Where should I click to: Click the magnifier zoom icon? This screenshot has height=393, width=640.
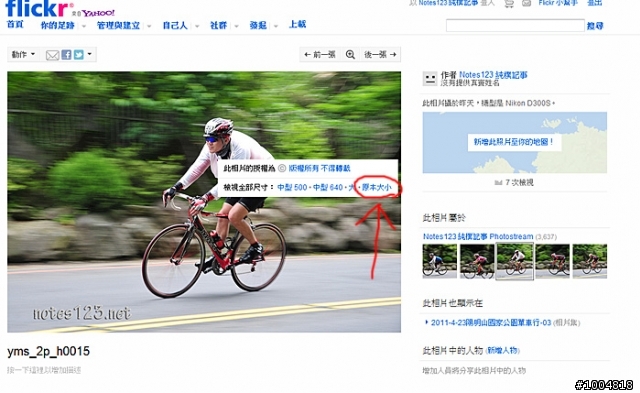350,55
